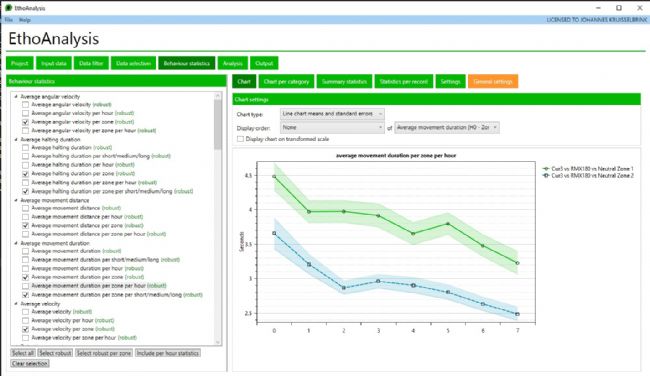Uncheck Average angular velocity per zone
This screenshot has height=376, width=650.
point(26,122)
